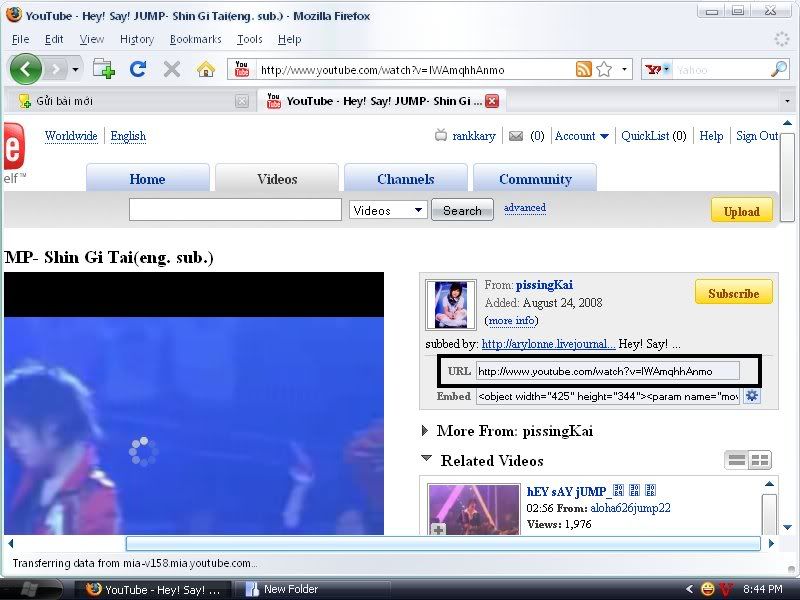Open the Yahoo search engine selector
800x600 pixels.
click(x=657, y=69)
